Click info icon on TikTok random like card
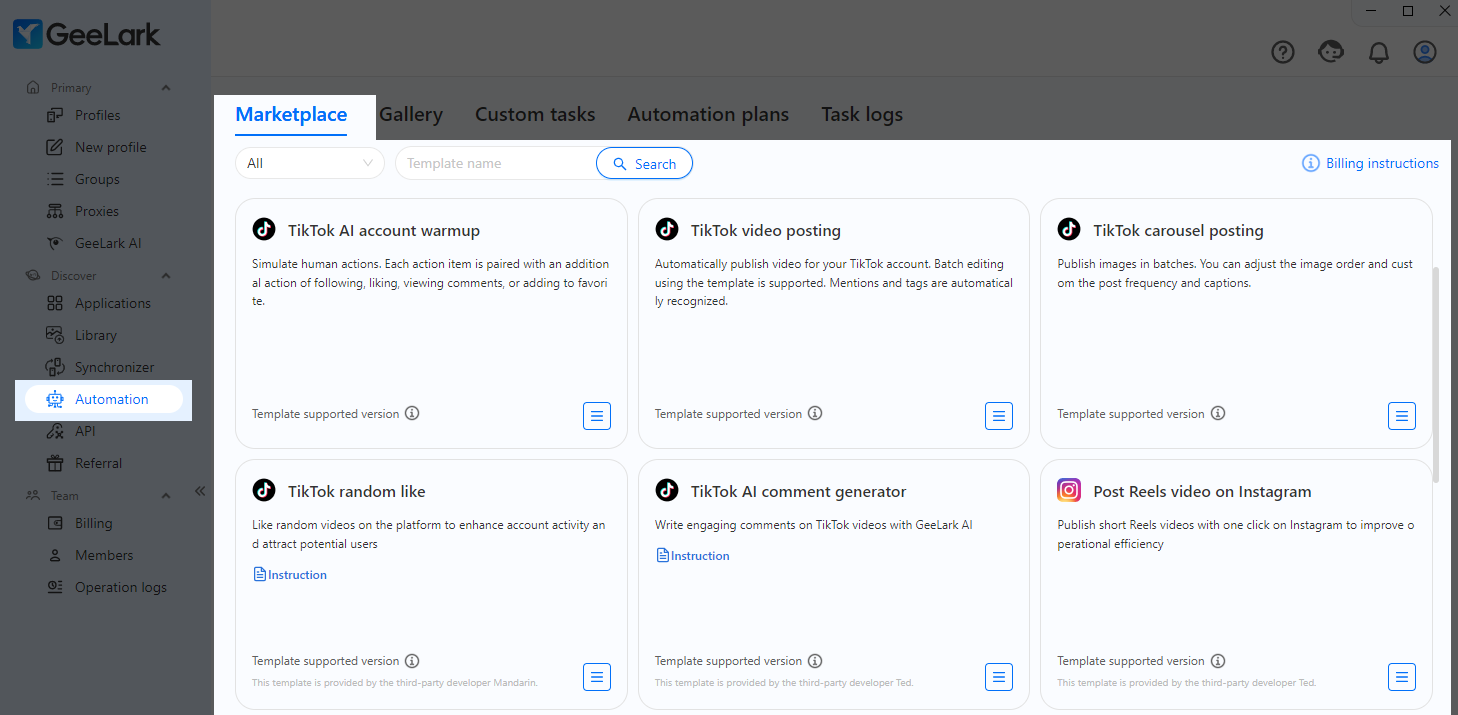The height and width of the screenshot is (715, 1458). pos(412,660)
